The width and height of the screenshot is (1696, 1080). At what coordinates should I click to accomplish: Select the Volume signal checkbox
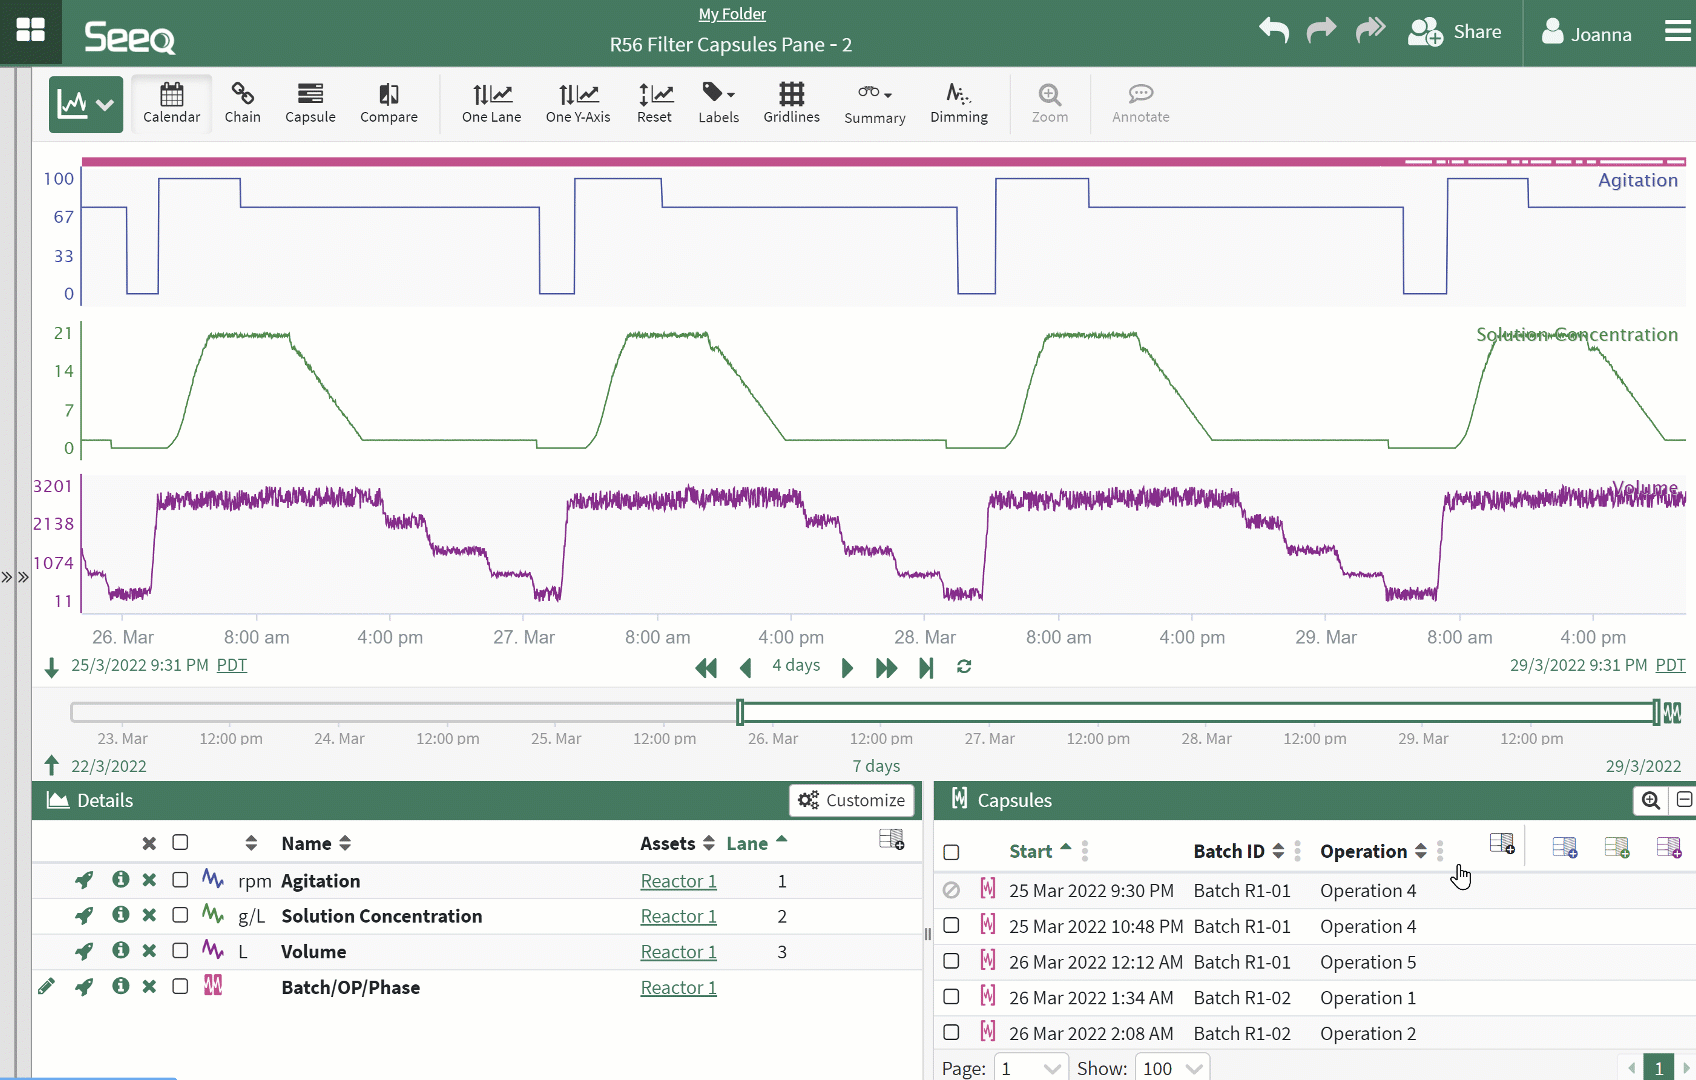(x=180, y=951)
